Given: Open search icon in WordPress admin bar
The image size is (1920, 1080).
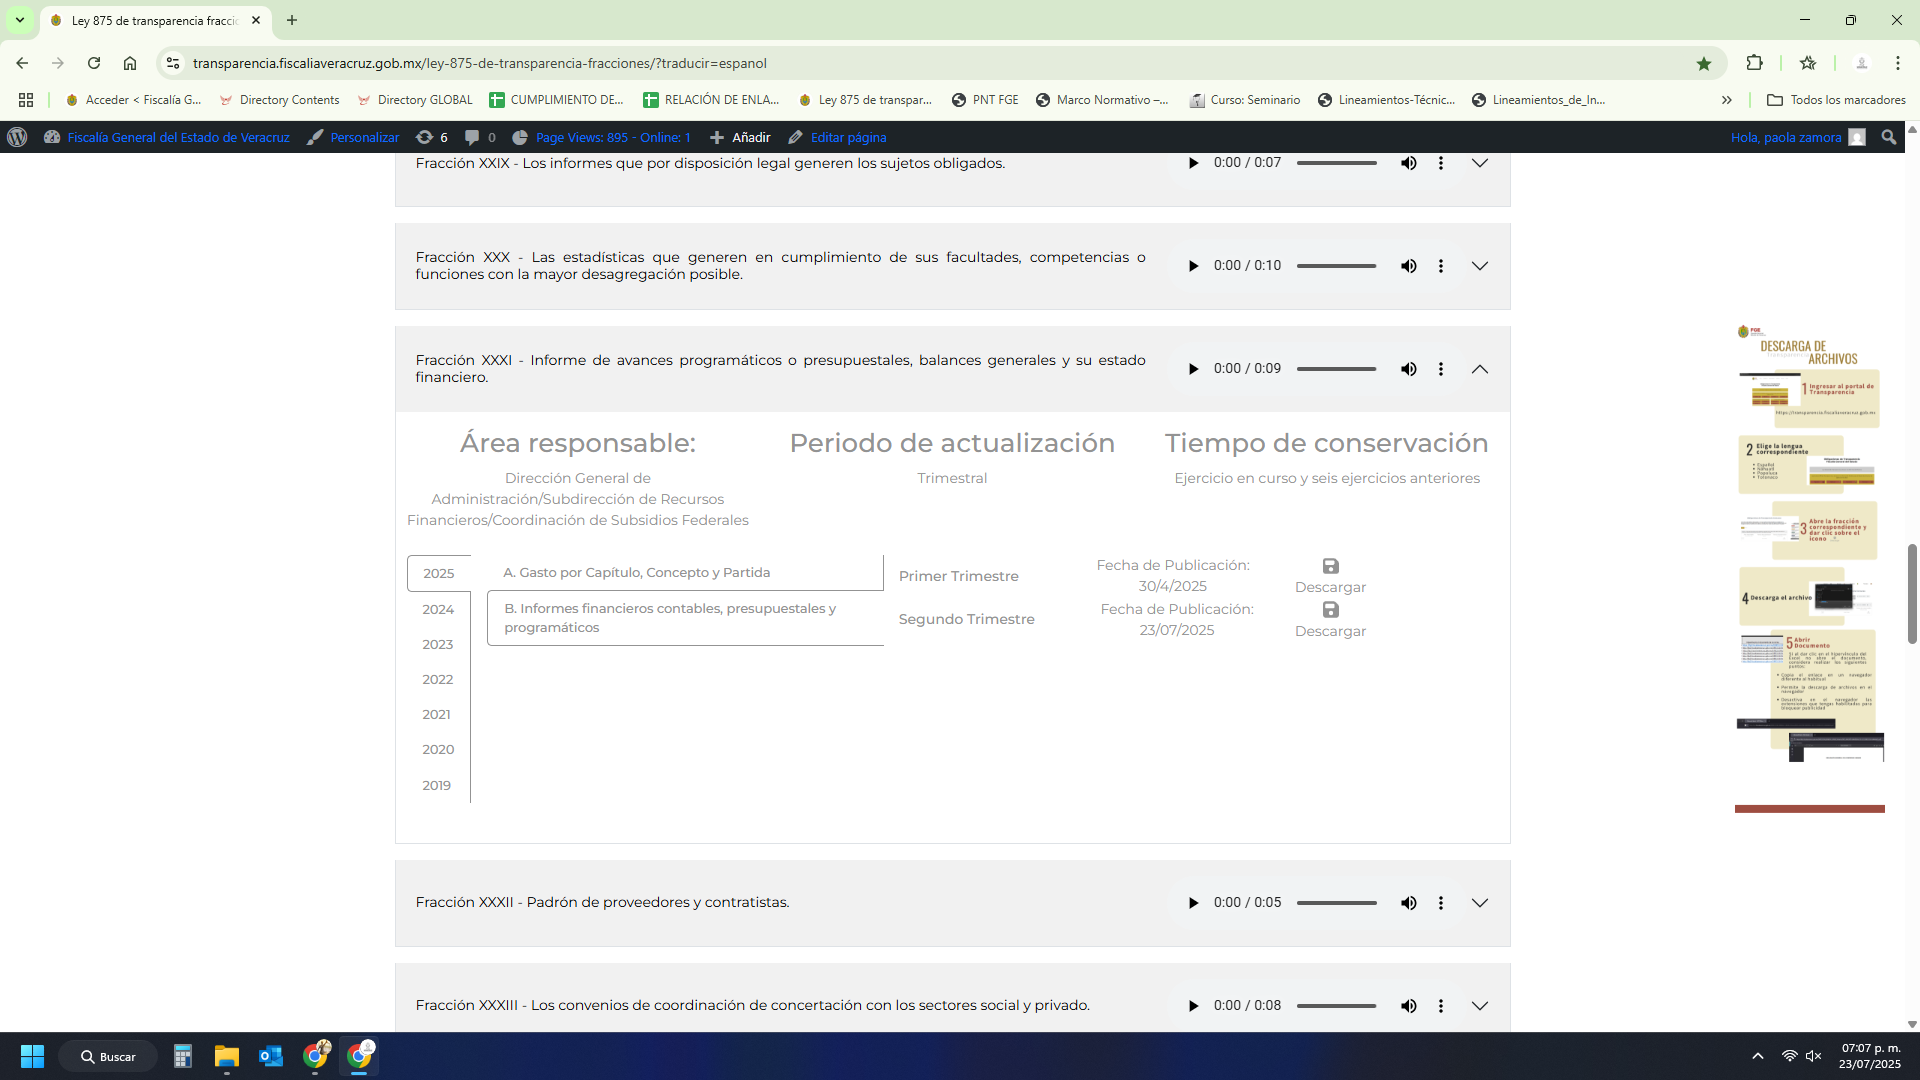Looking at the screenshot, I should 1888,137.
